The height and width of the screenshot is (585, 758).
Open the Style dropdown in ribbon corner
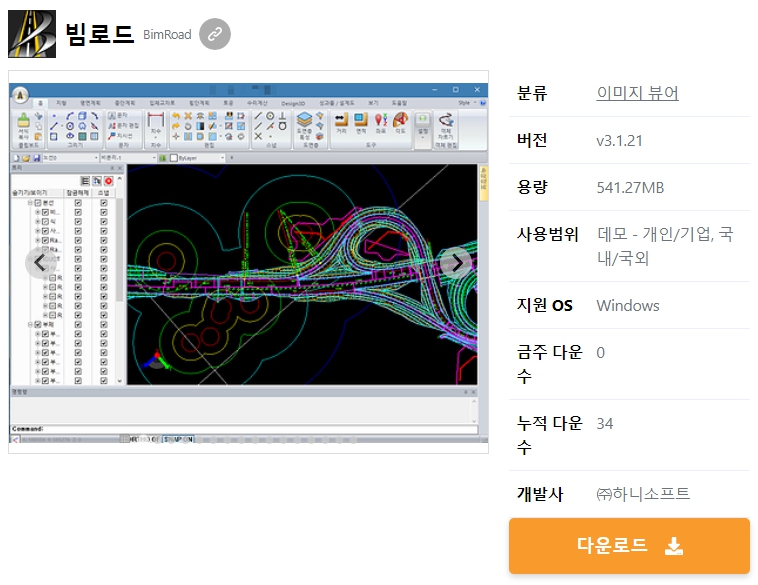point(466,103)
